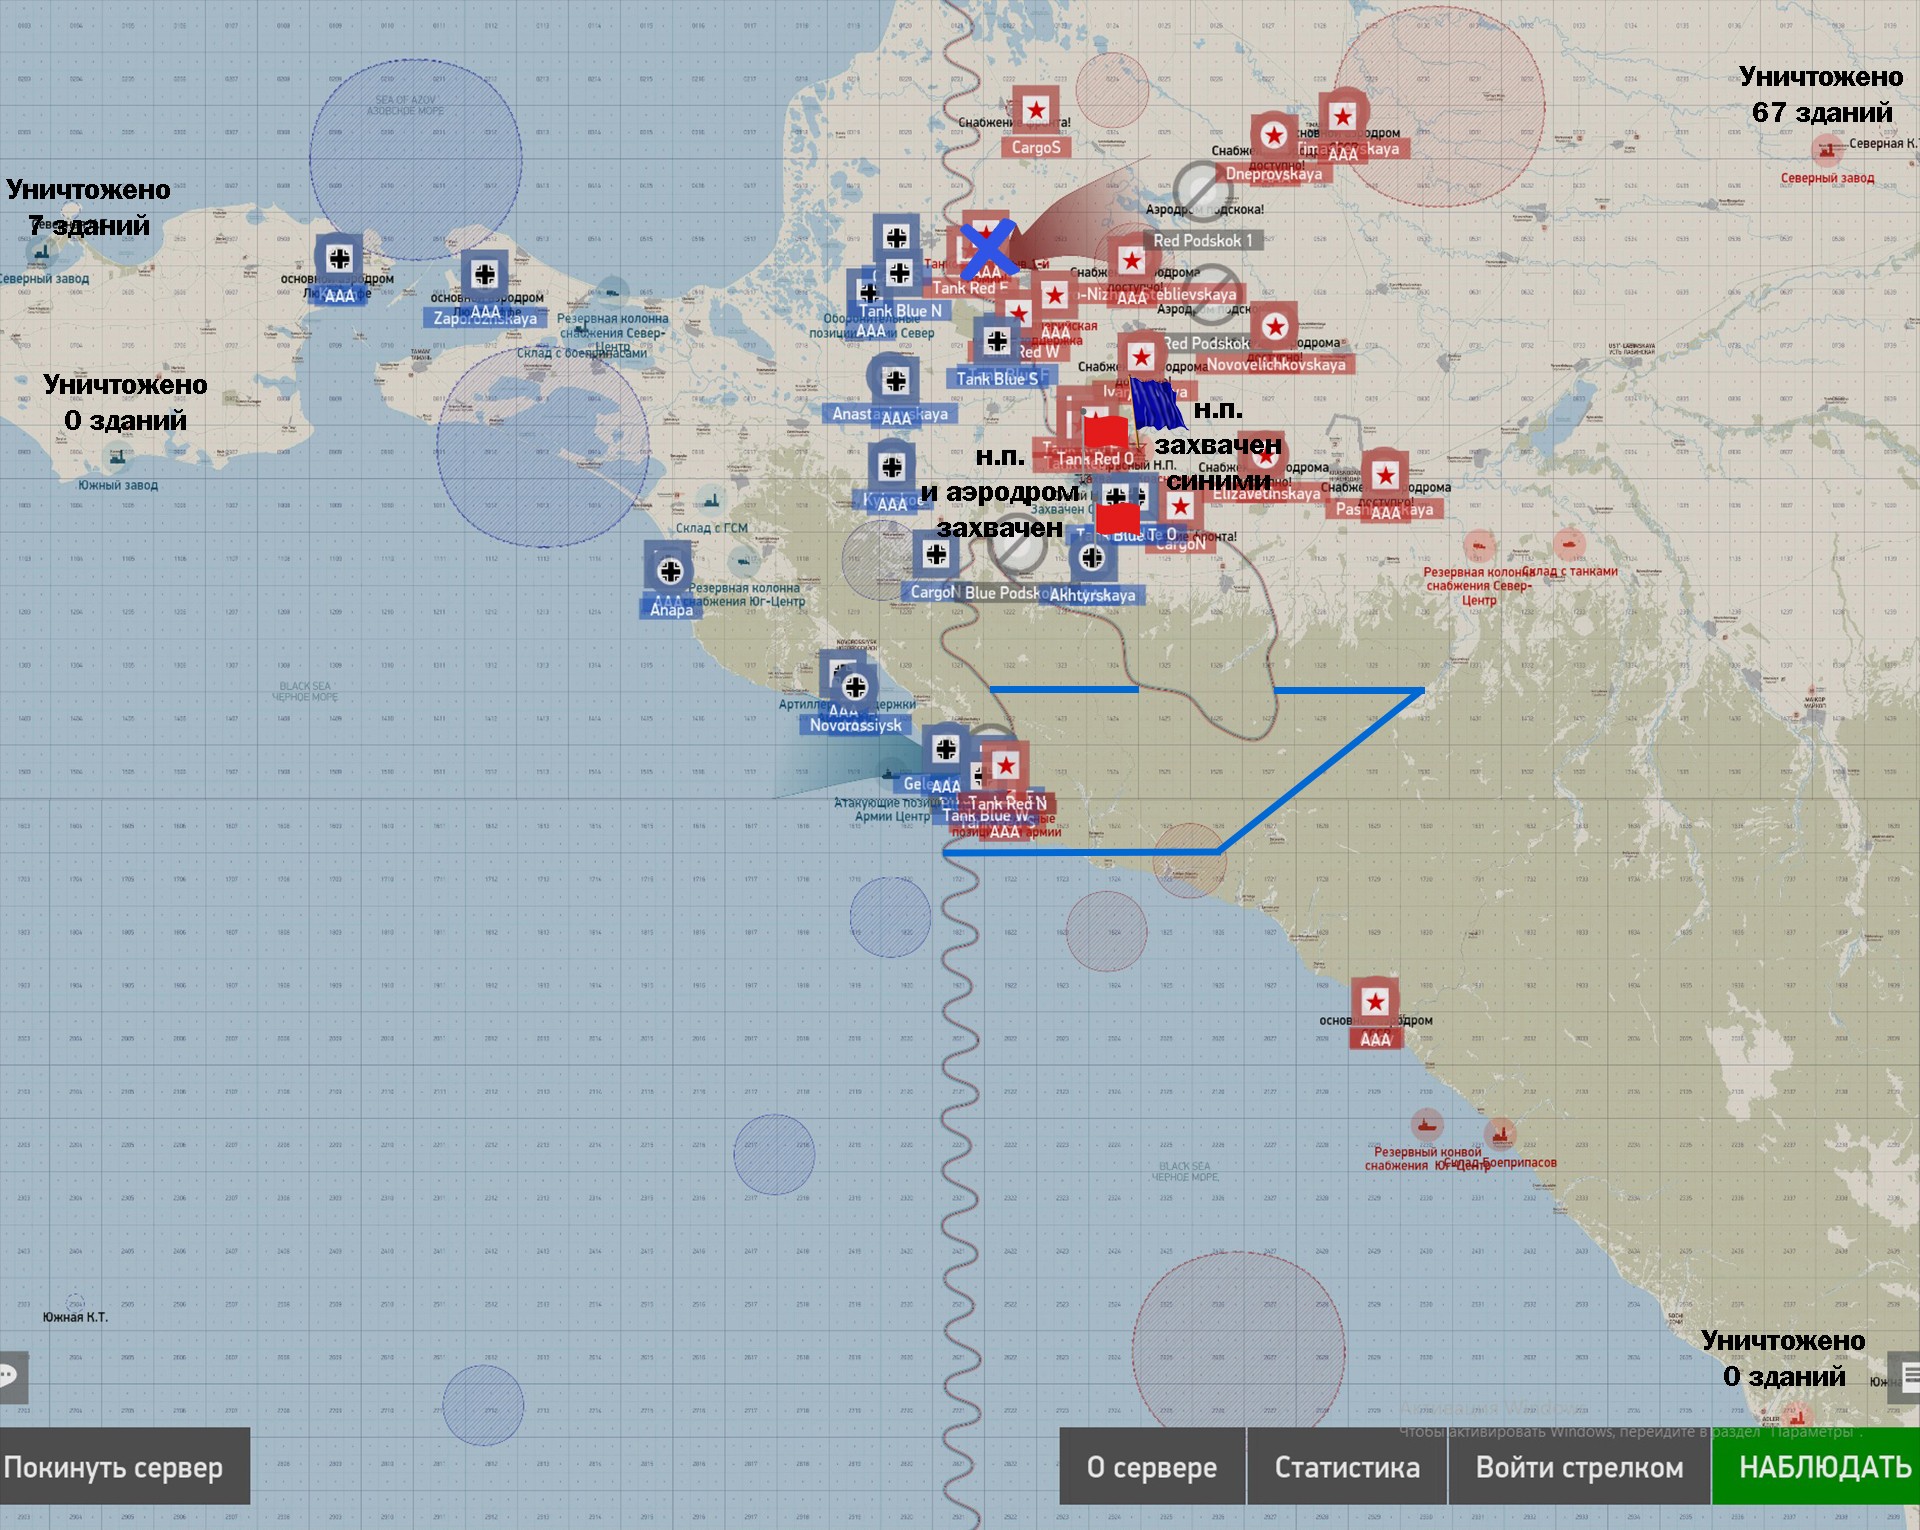This screenshot has width=1920, height=1530.
Task: Click the НАБЛЮДАТЬ green button
Action: coord(1814,1467)
